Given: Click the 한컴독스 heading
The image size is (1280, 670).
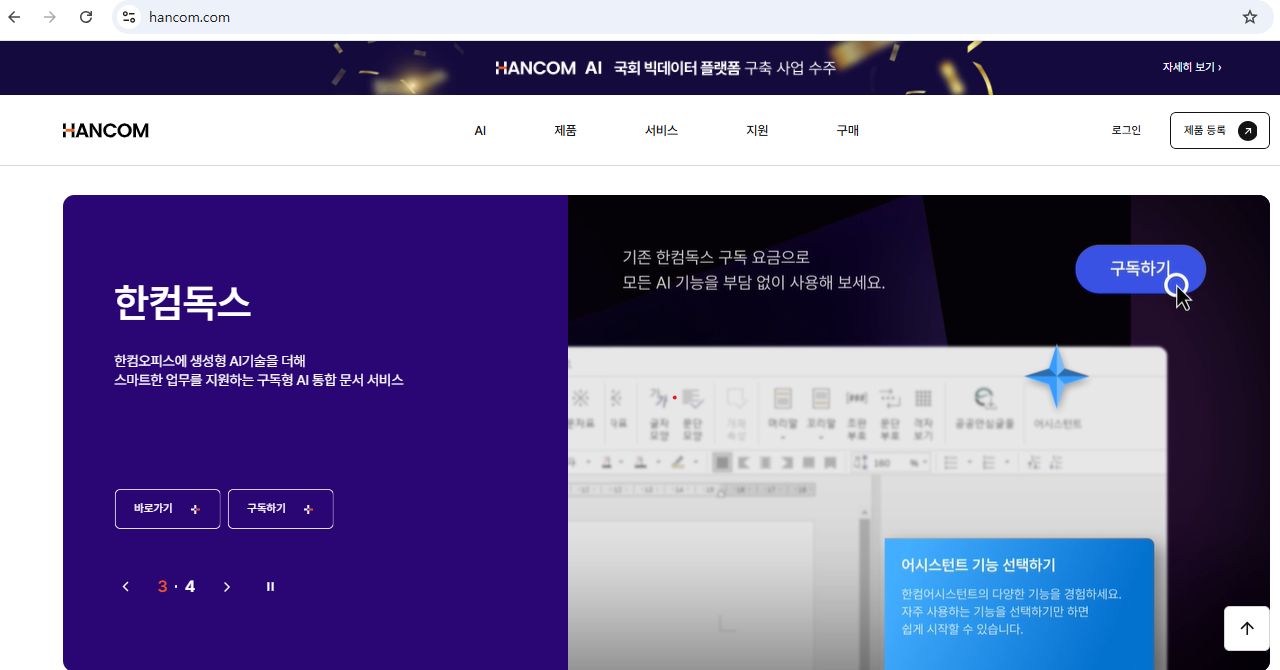Looking at the screenshot, I should pos(183,303).
